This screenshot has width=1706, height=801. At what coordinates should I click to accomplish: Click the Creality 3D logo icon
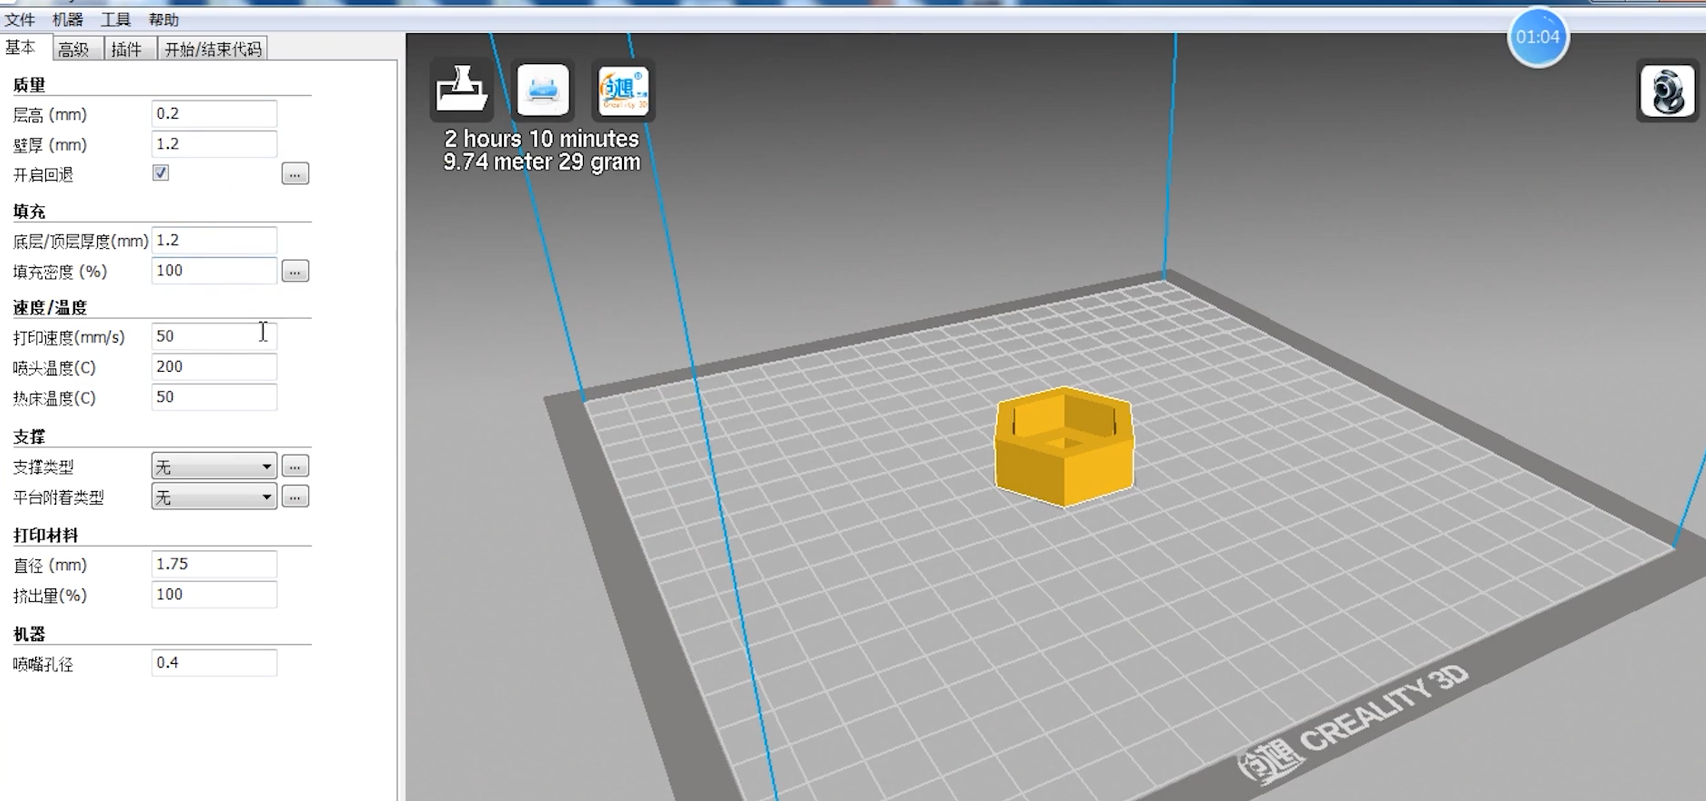pyautogui.click(x=623, y=90)
